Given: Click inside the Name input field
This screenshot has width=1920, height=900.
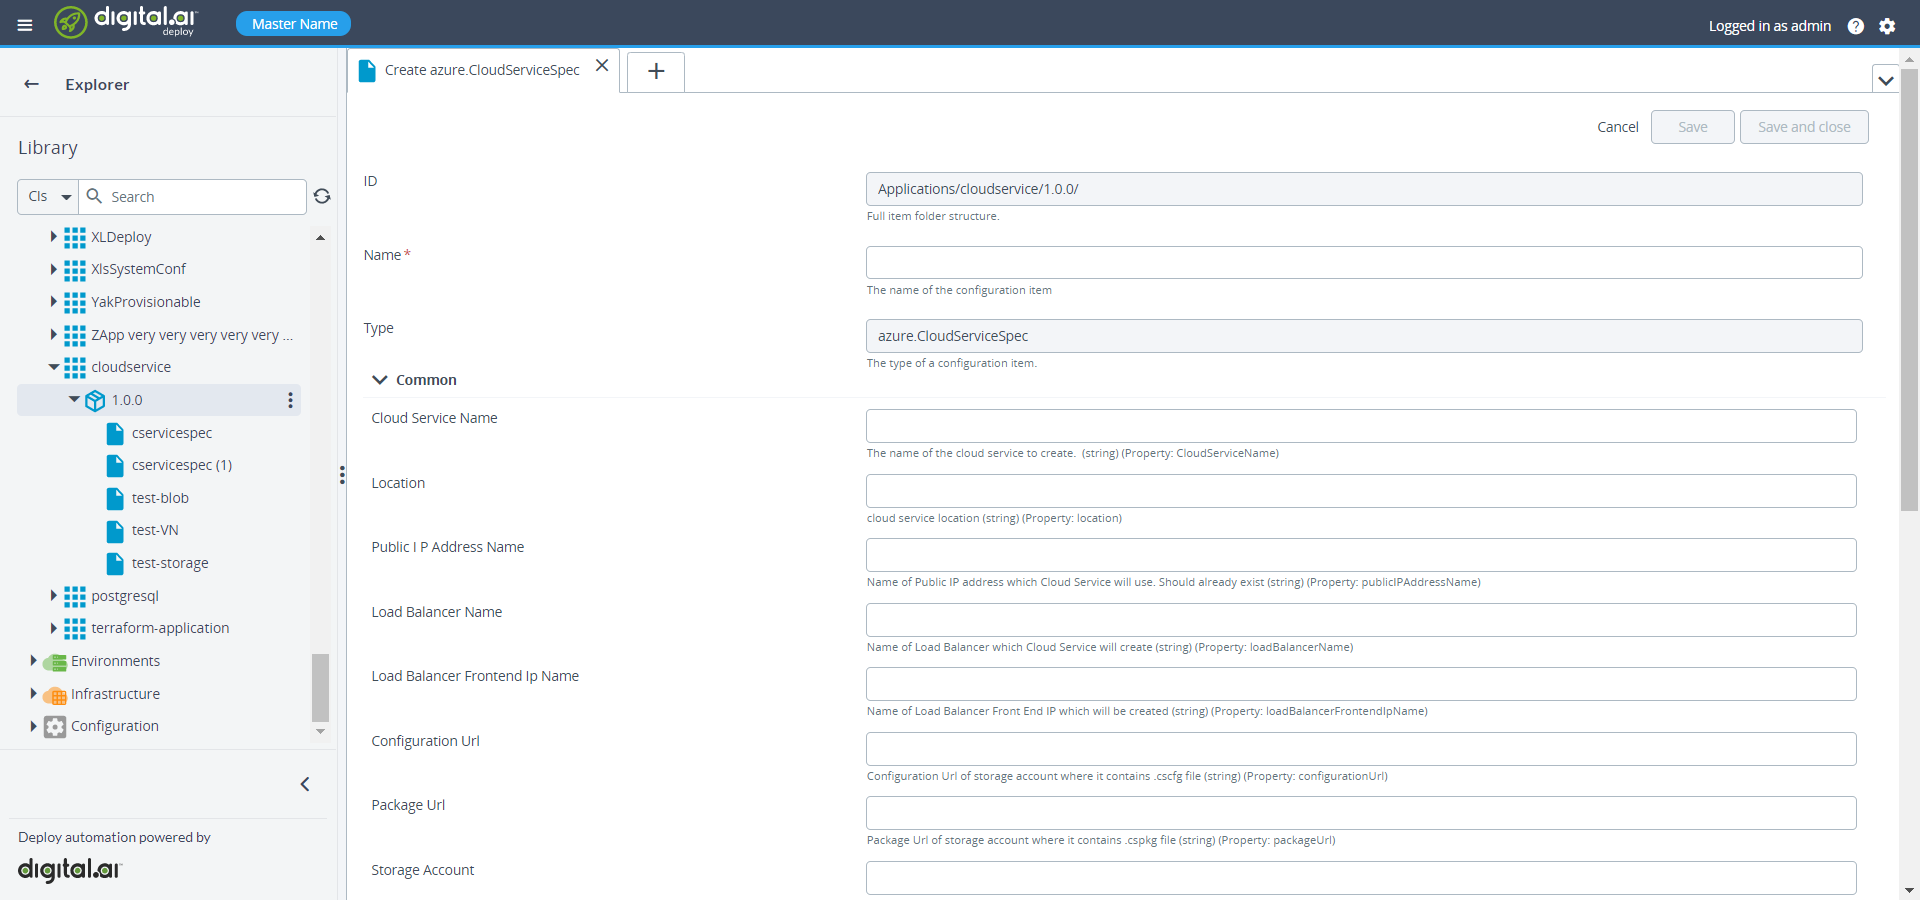Looking at the screenshot, I should pyautogui.click(x=1363, y=262).
